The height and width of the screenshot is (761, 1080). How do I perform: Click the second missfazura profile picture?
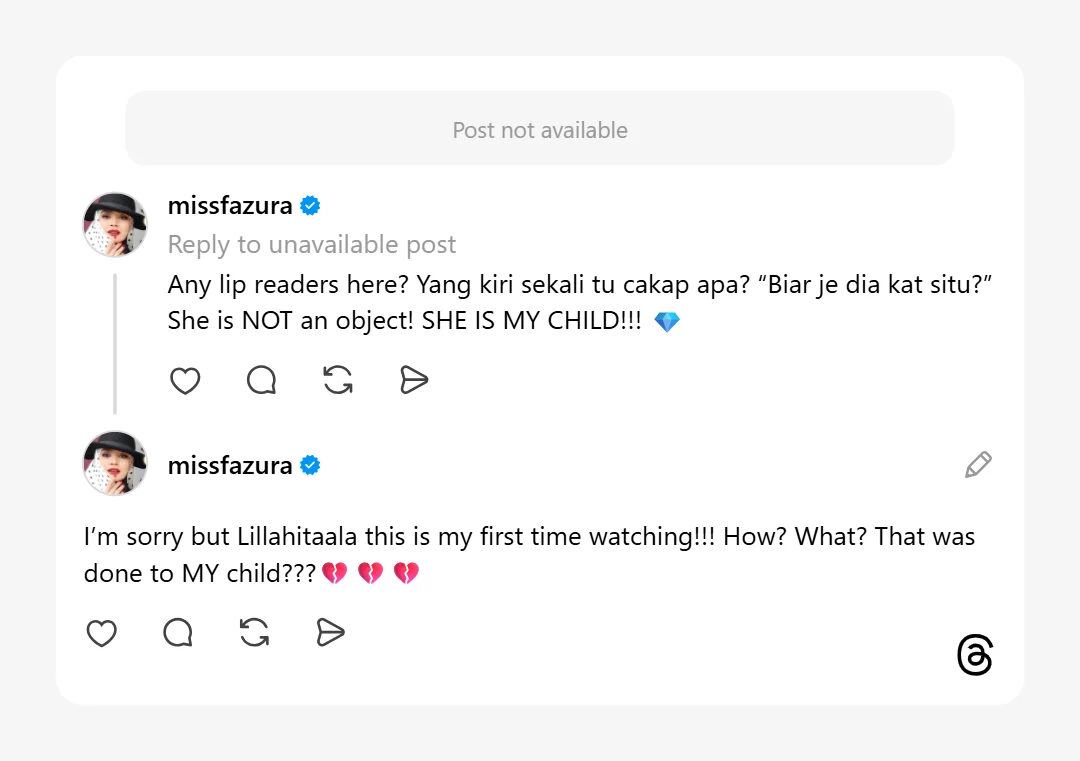(x=115, y=463)
